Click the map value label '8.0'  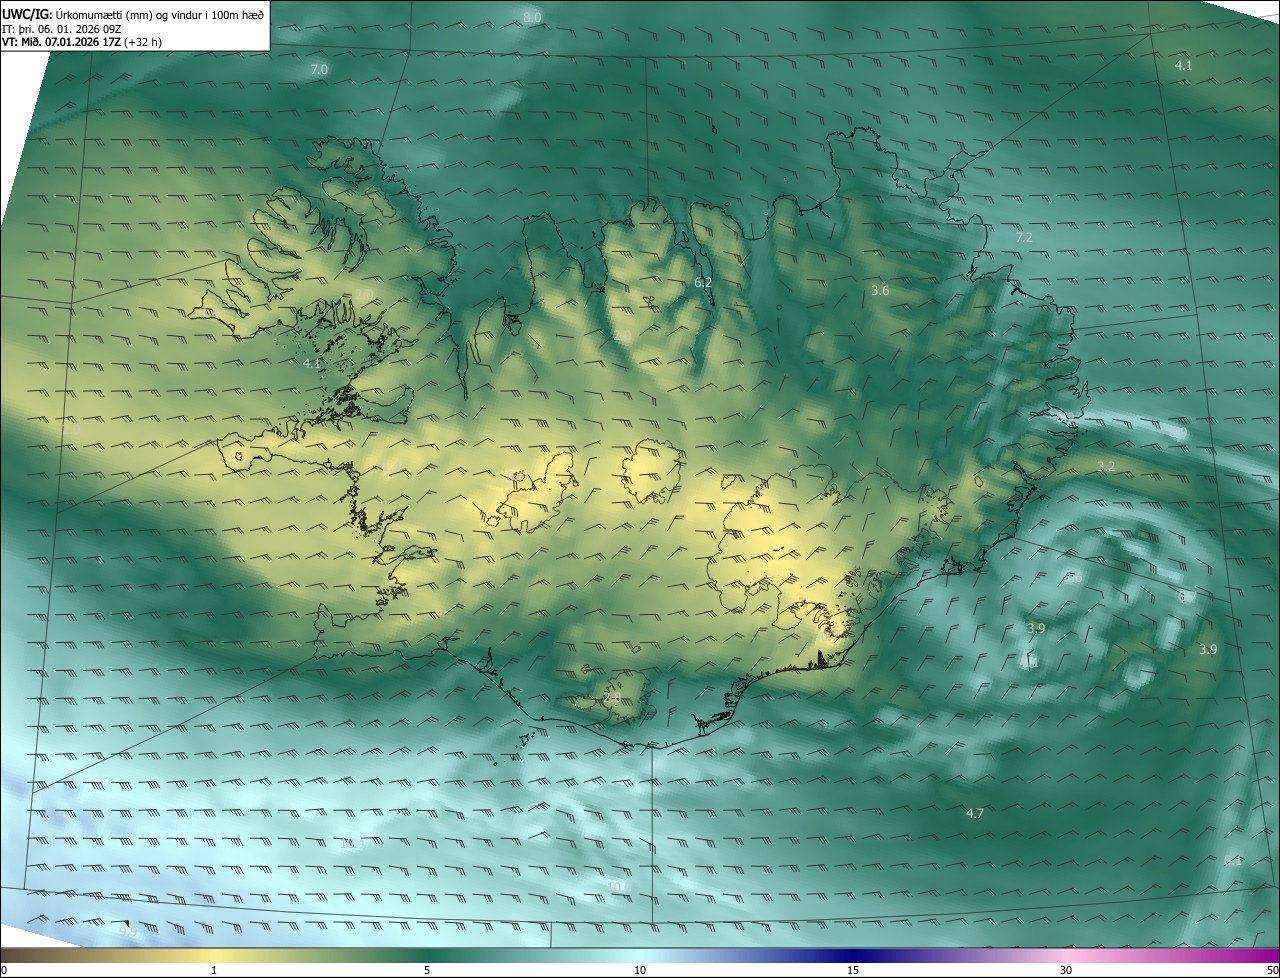[532, 17]
